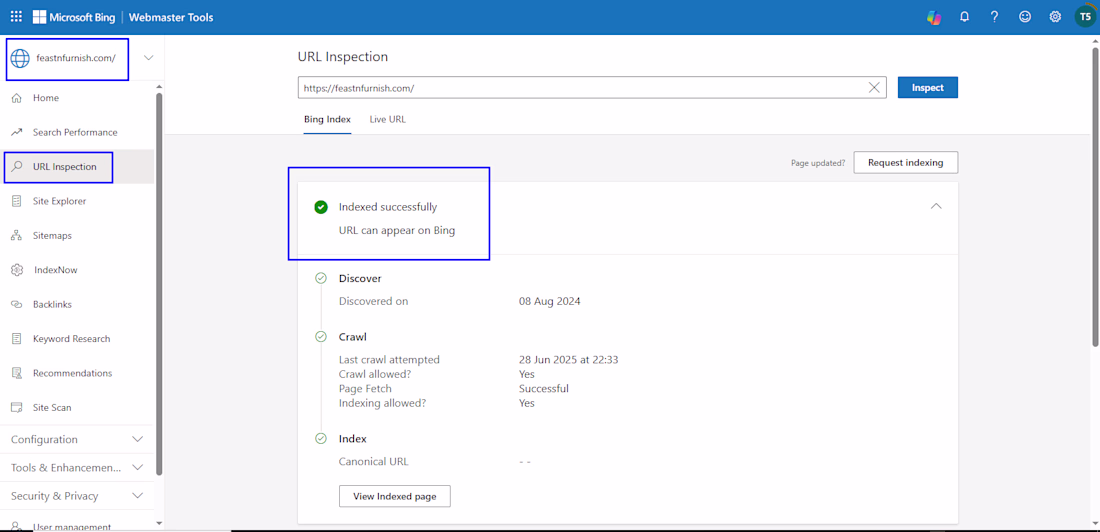Image resolution: width=1100 pixels, height=532 pixels.
Task: Open Site Explorer in the sidebar
Action: tap(59, 201)
